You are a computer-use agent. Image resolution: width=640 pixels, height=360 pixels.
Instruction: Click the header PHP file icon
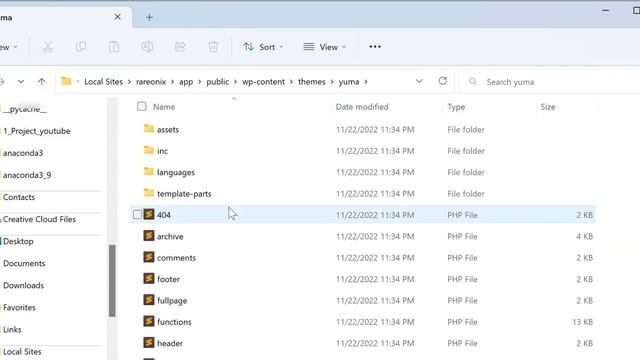149,342
